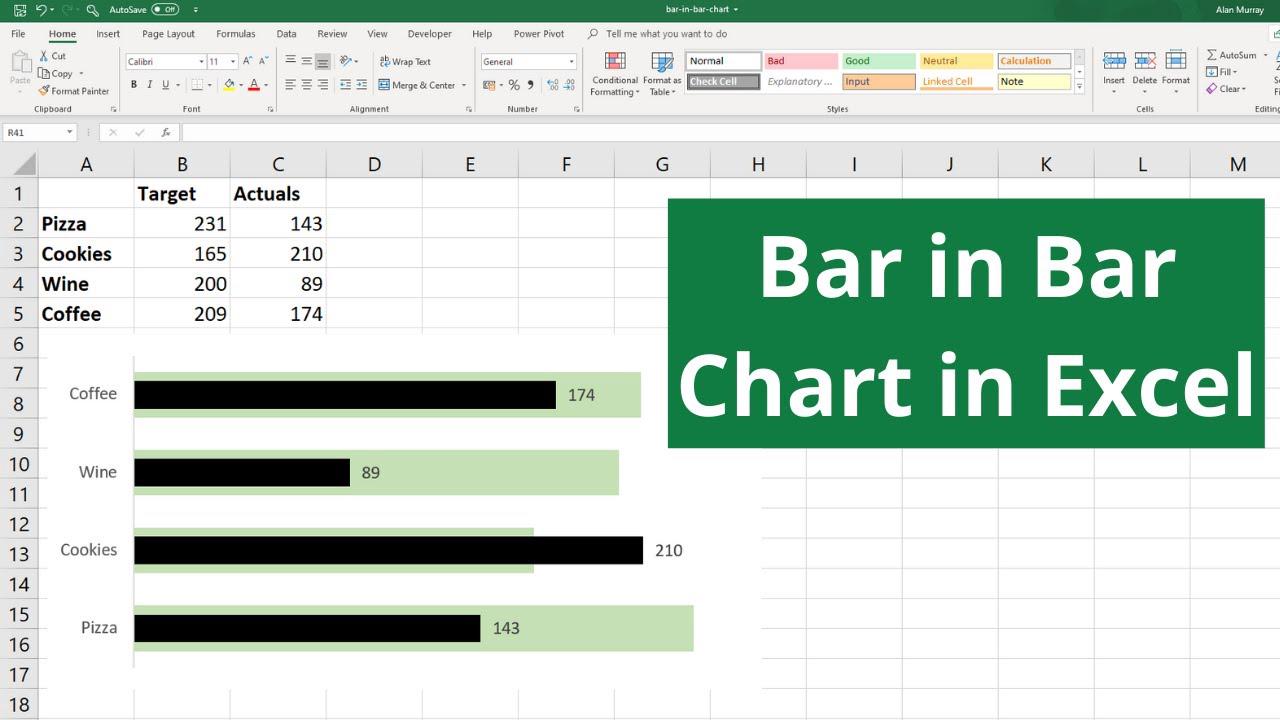Select column header D
Screen dimensions: 1280x720
pyautogui.click(x=374, y=164)
